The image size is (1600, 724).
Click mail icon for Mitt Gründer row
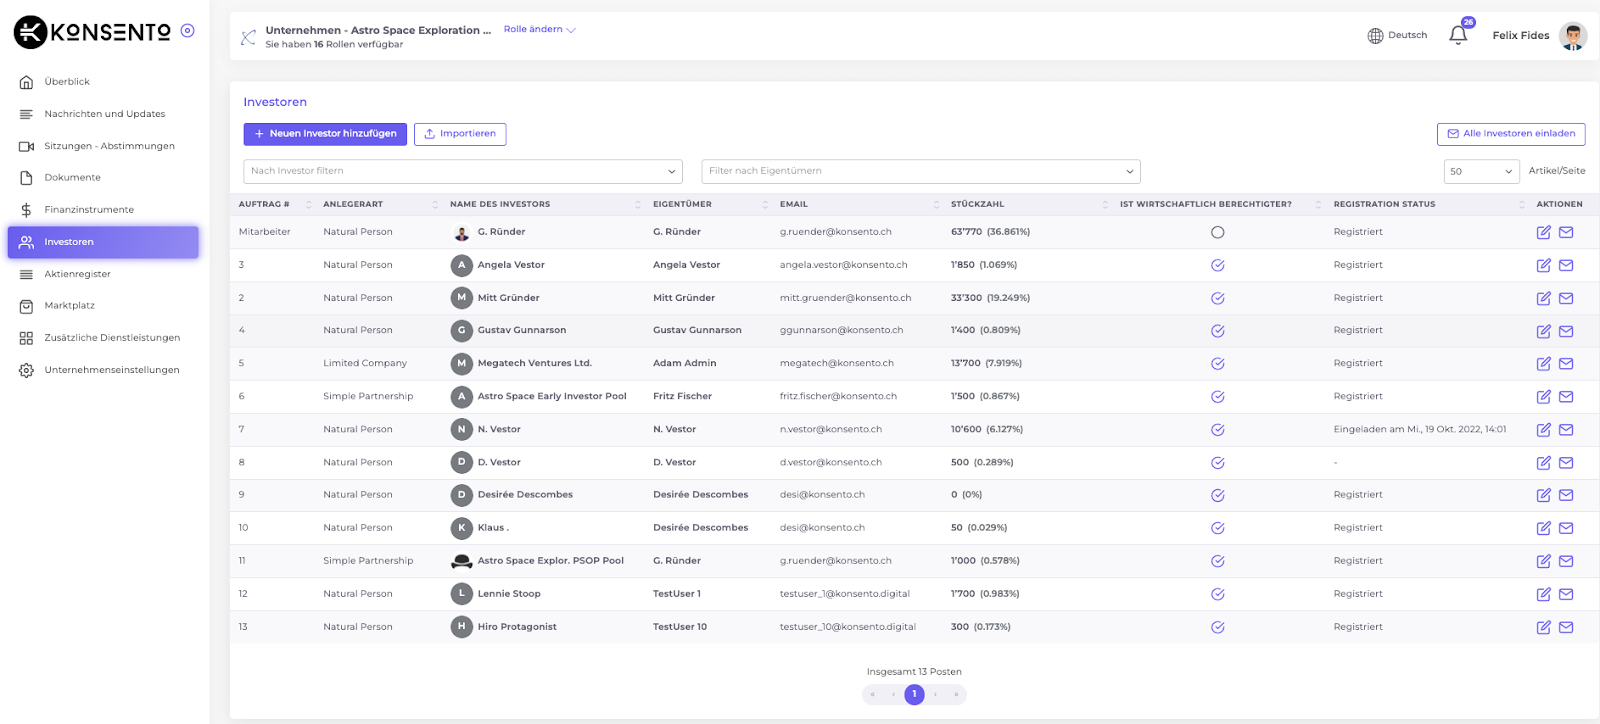click(x=1566, y=298)
